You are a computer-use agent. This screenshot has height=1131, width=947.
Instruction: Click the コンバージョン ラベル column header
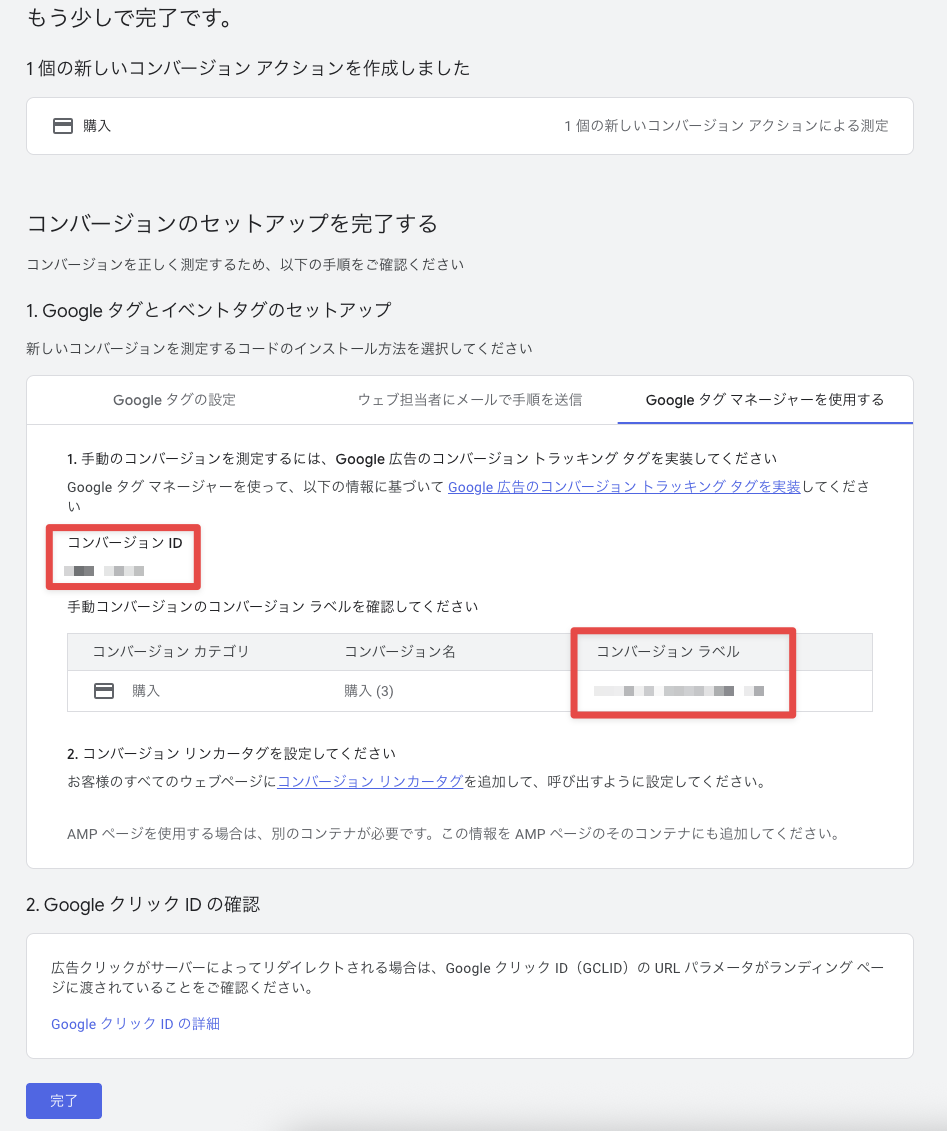[668, 652]
